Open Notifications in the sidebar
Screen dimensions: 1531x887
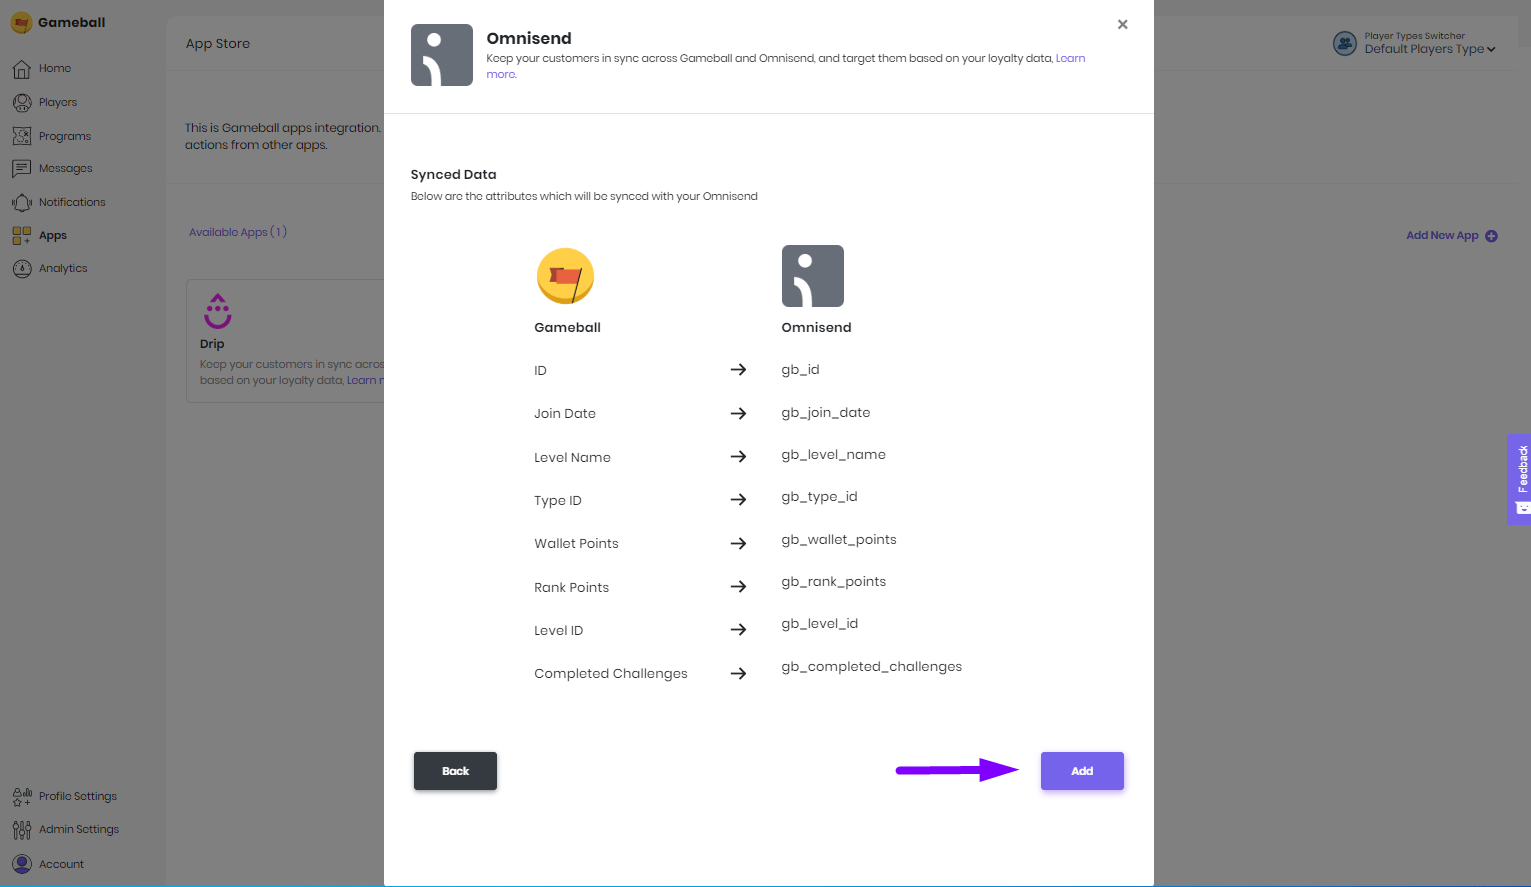[72, 202]
